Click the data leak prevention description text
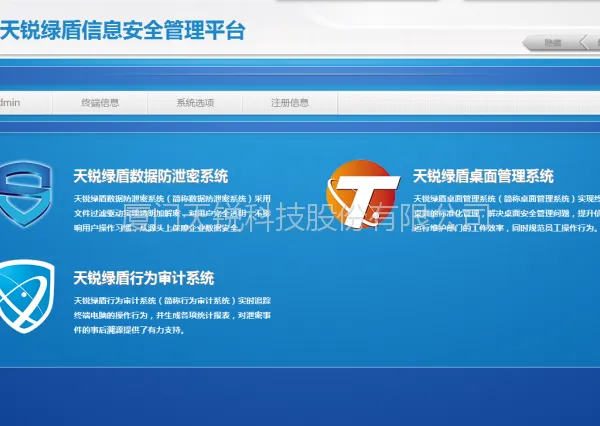 pos(172,213)
